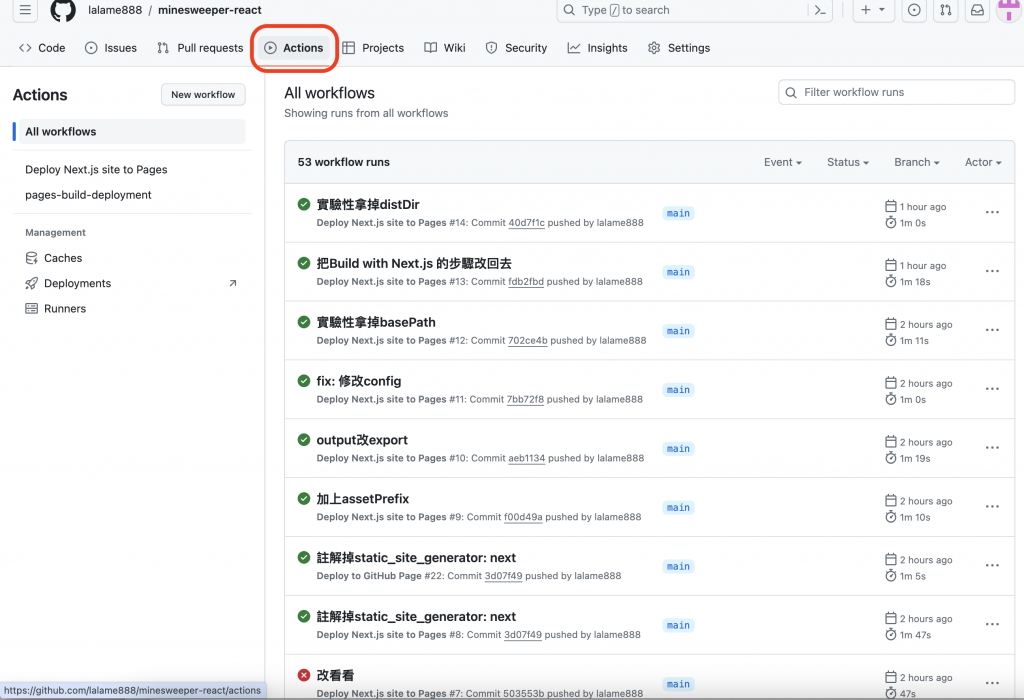This screenshot has width=1024, height=700.
Task: Open commit f00d49a link
Action: pos(523,517)
